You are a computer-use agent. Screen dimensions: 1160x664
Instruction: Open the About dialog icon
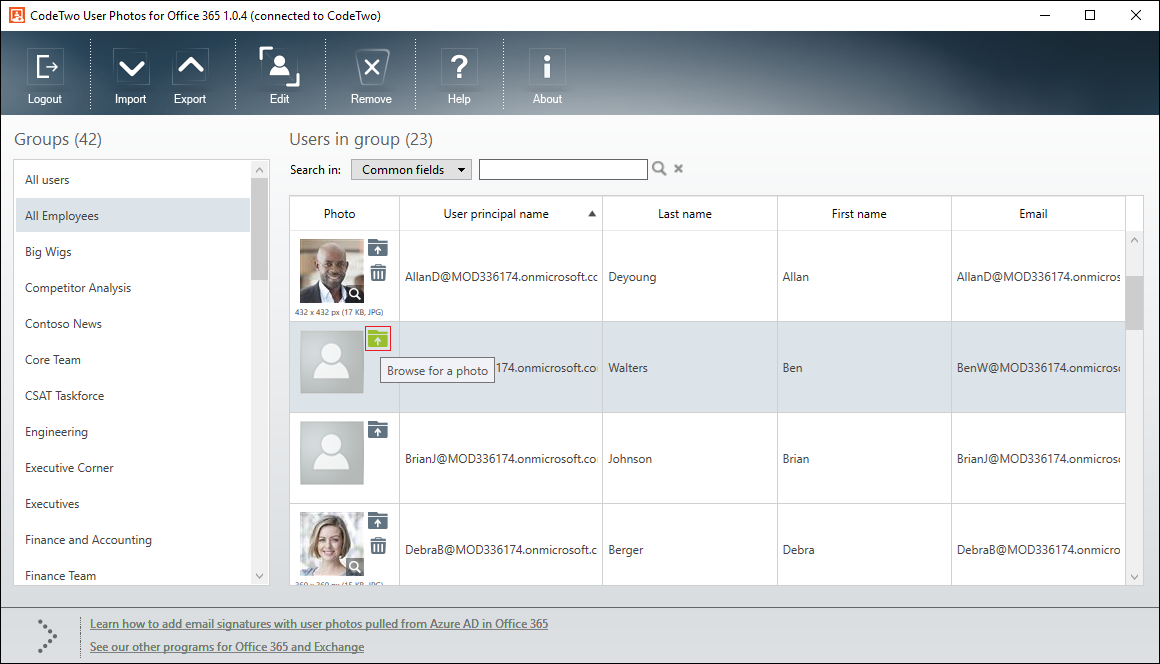547,67
